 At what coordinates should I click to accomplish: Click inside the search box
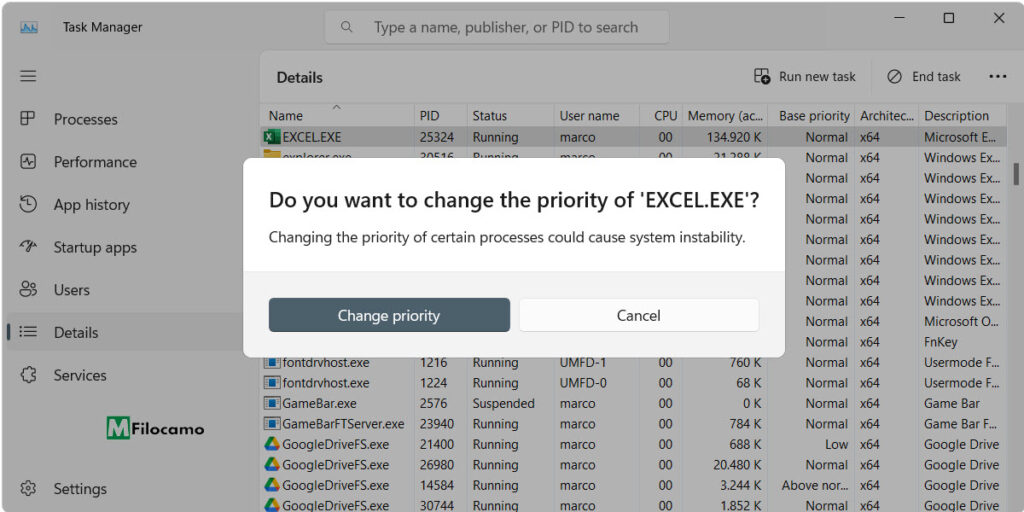[x=496, y=27]
